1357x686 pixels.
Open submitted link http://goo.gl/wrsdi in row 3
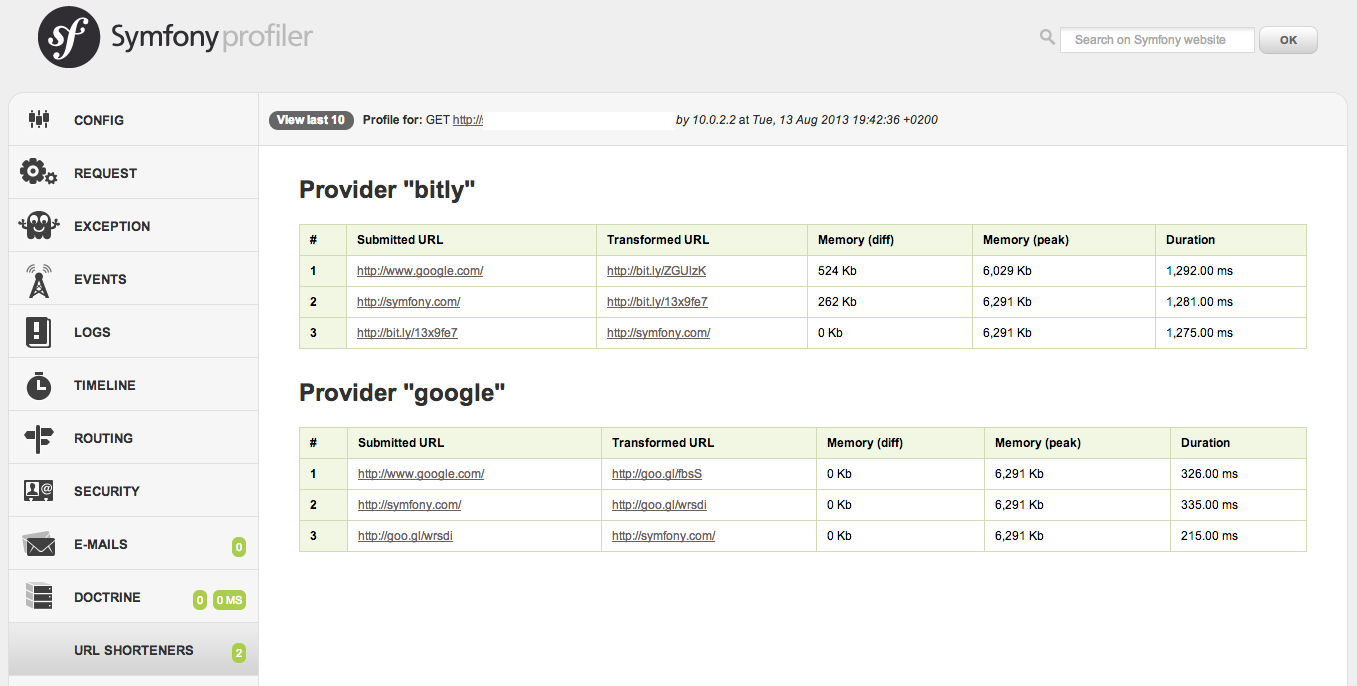pyautogui.click(x=405, y=536)
